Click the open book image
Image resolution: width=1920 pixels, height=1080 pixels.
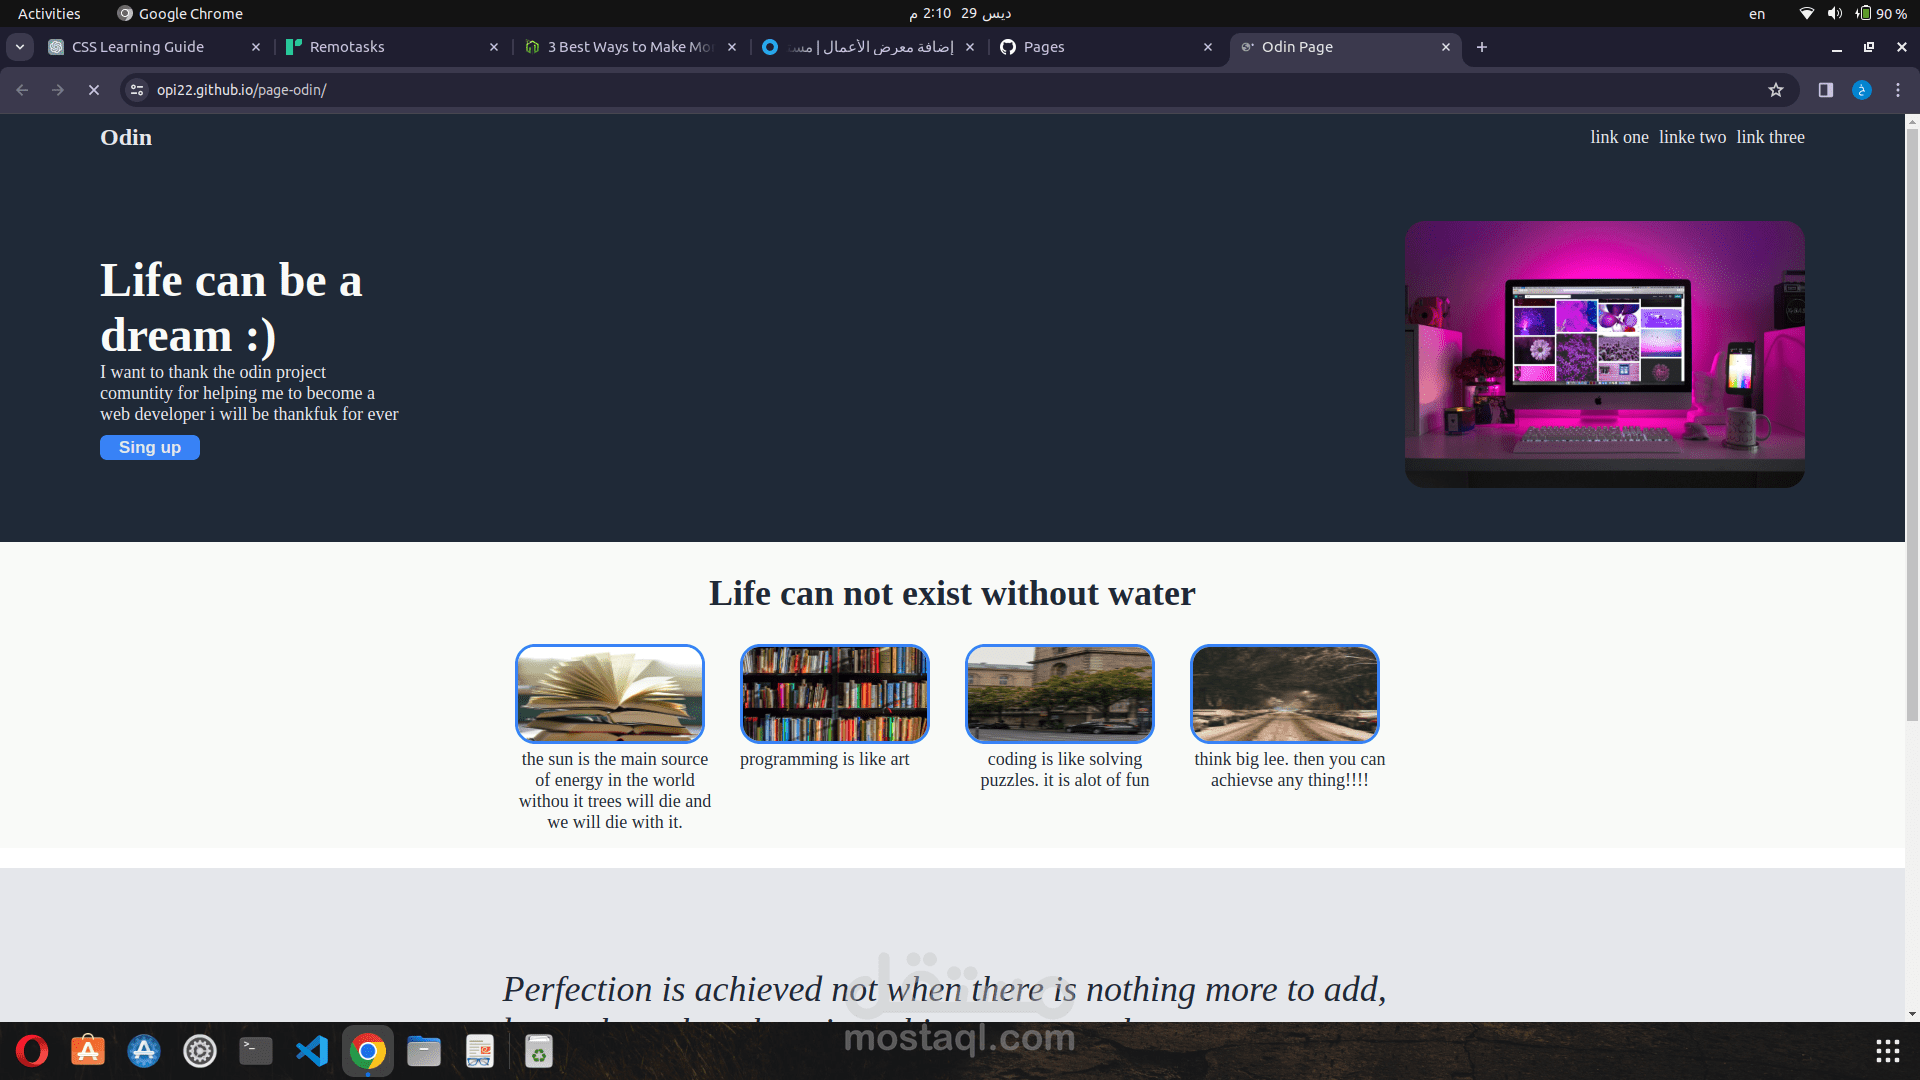click(610, 694)
